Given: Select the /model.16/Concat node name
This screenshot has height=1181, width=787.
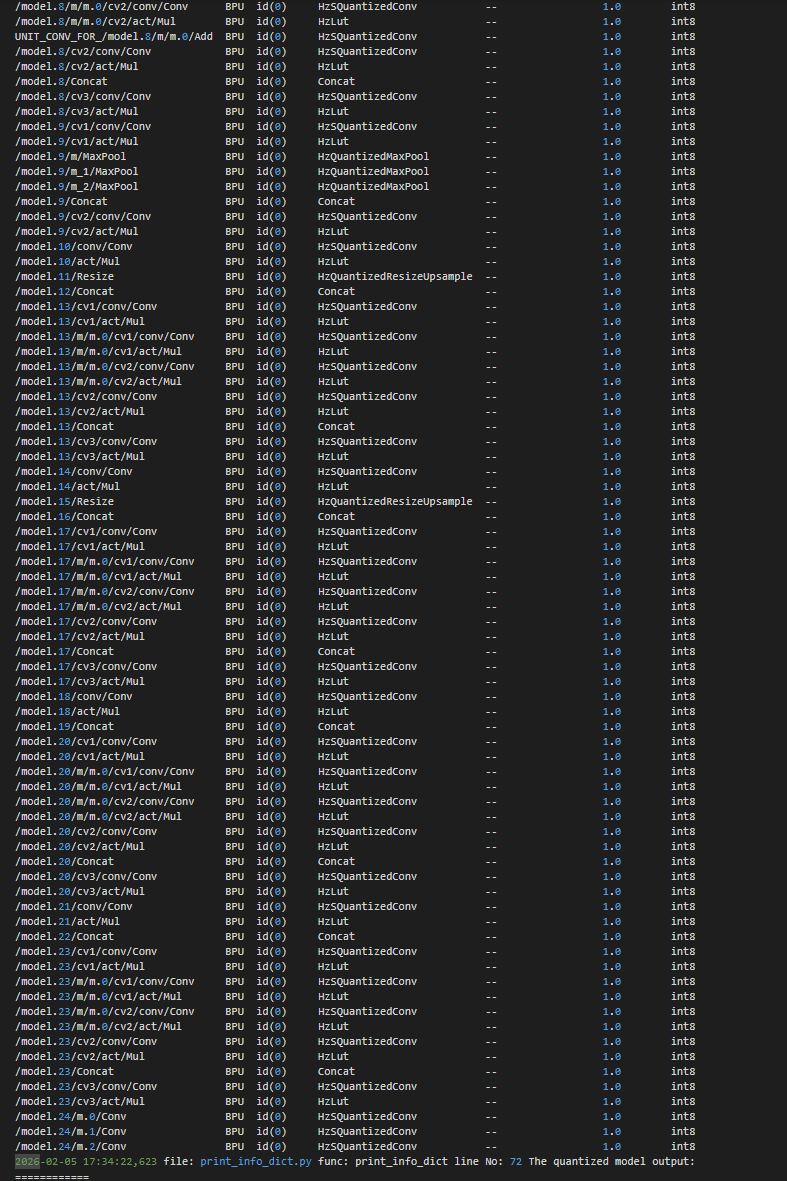Looking at the screenshot, I should click(x=65, y=517).
